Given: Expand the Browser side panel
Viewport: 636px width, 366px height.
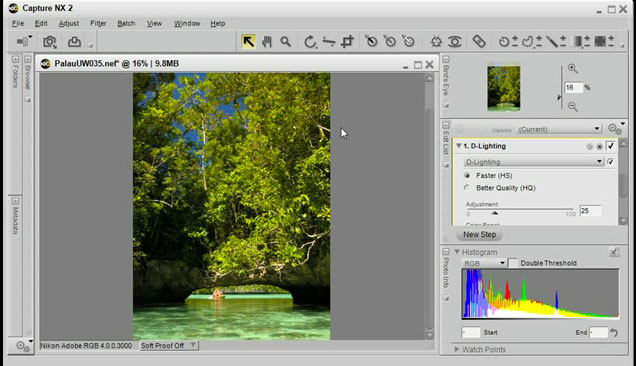Looking at the screenshot, I should point(28,59).
